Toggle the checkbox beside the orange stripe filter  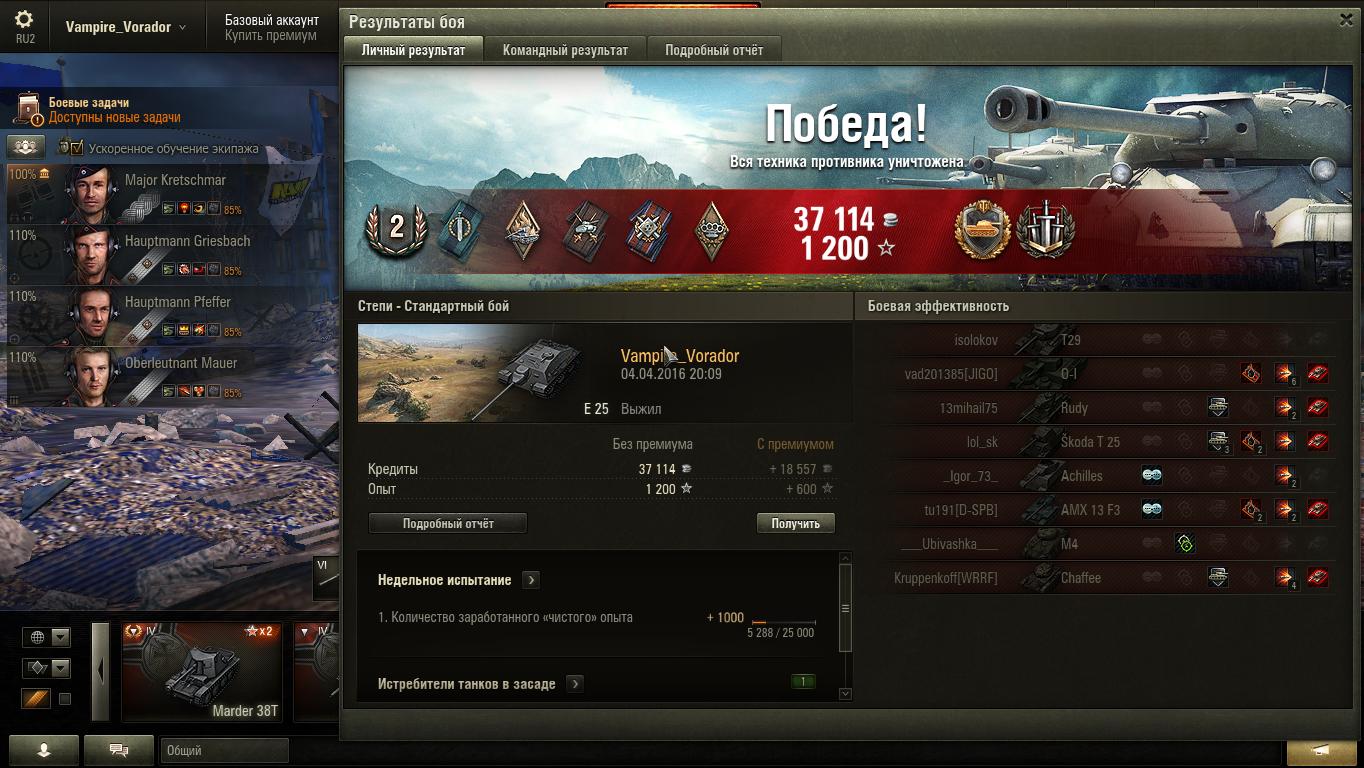[x=65, y=699]
